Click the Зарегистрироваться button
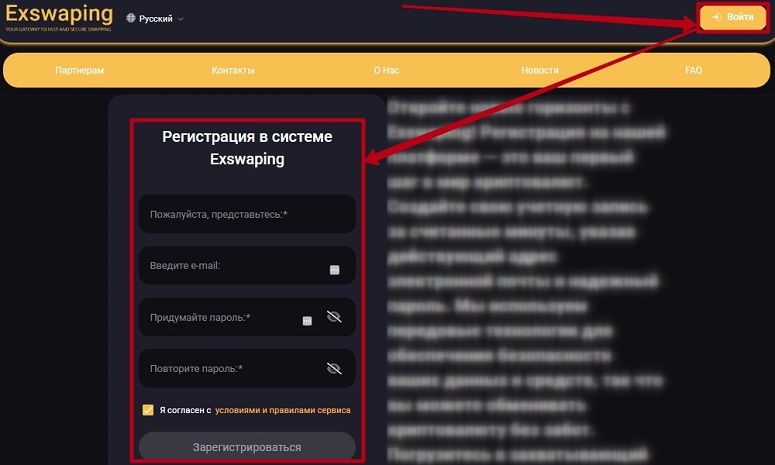775x465 pixels. click(247, 446)
